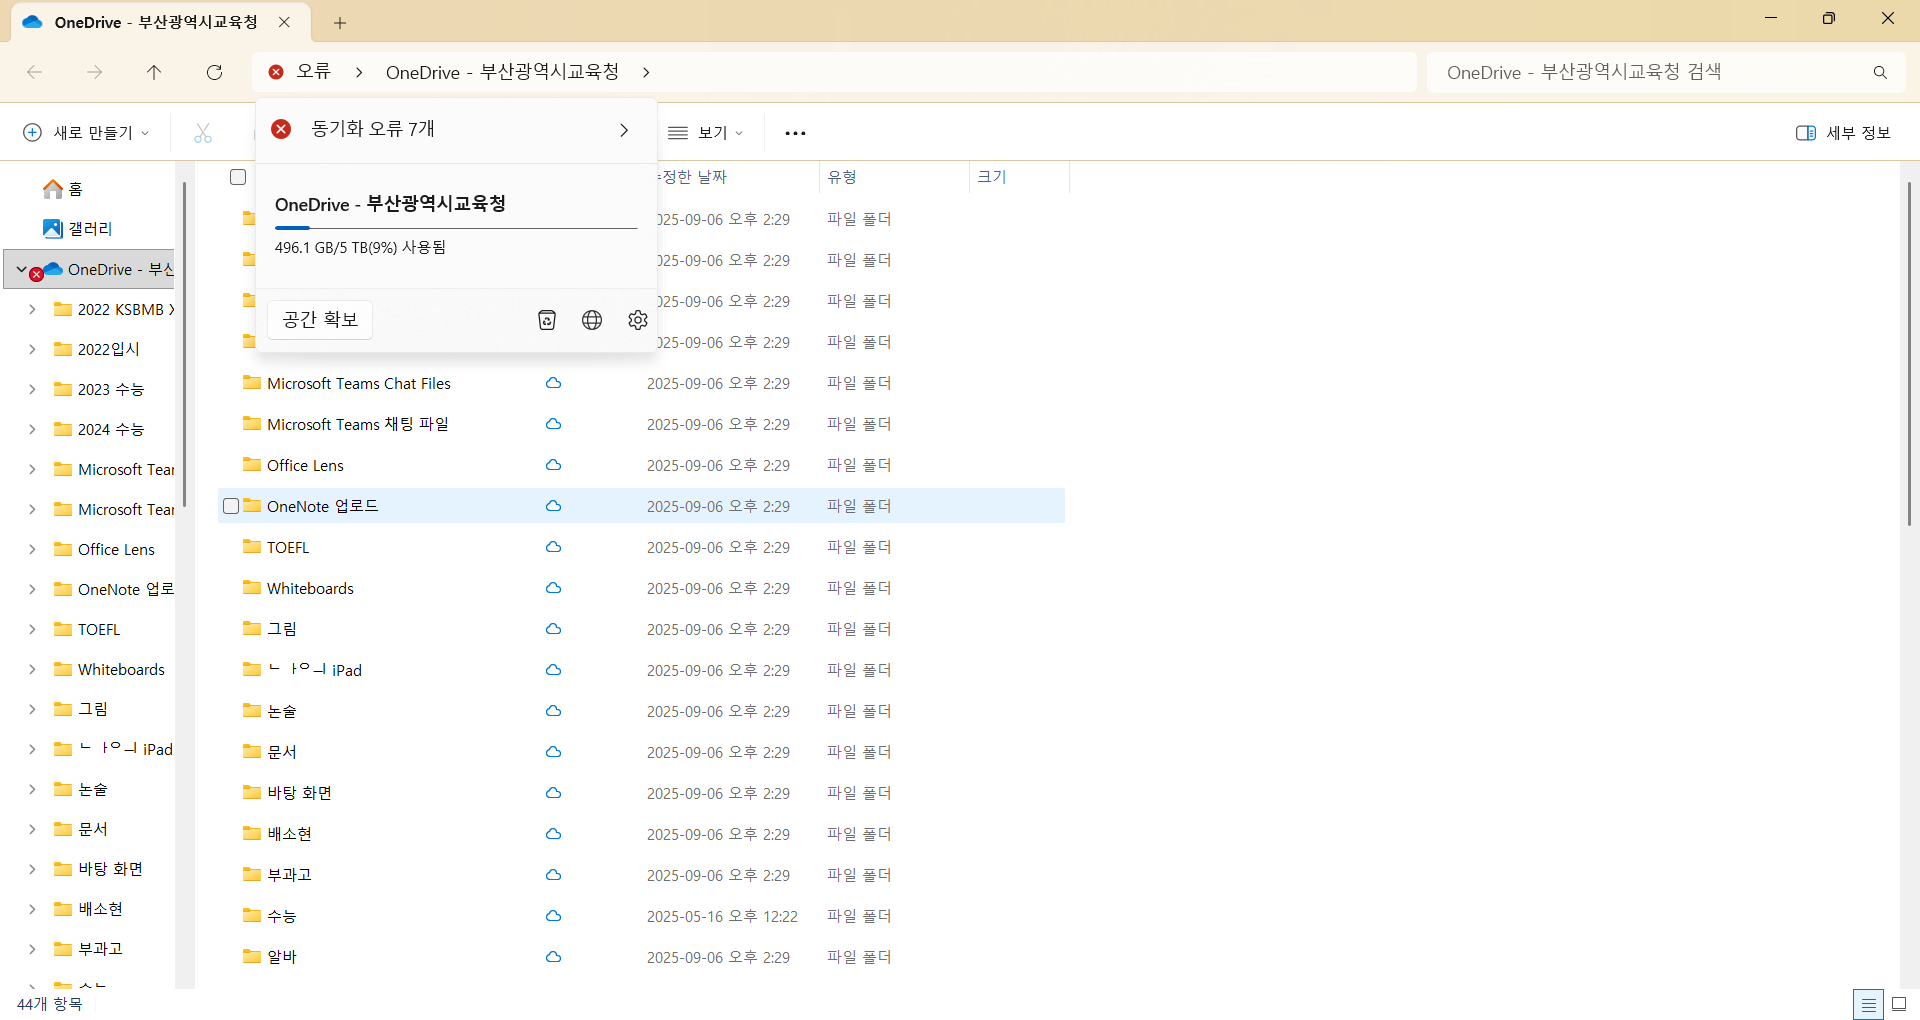The height and width of the screenshot is (1020, 1920).
Task: Expand 2024 수능 tree node
Action: click(32, 429)
